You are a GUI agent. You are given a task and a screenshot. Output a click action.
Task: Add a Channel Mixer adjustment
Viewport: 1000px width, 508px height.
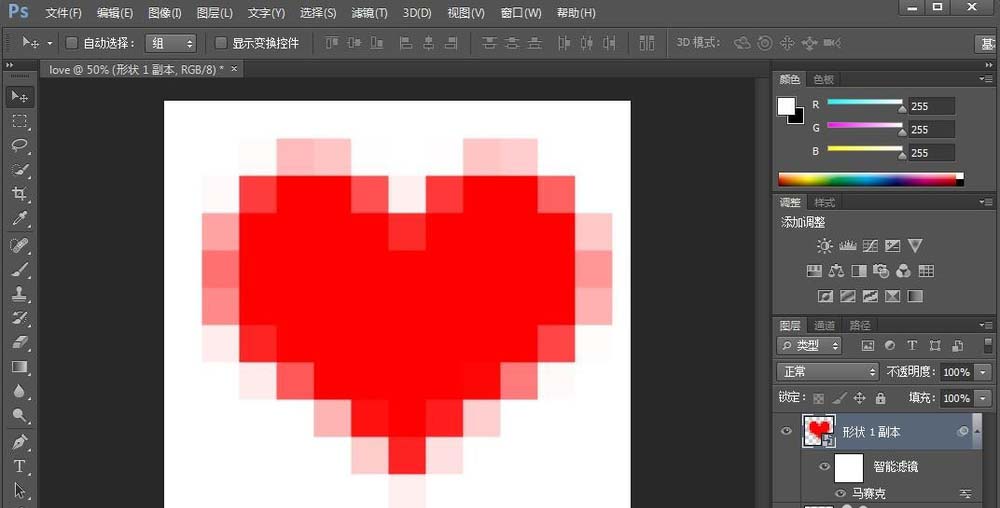[904, 271]
